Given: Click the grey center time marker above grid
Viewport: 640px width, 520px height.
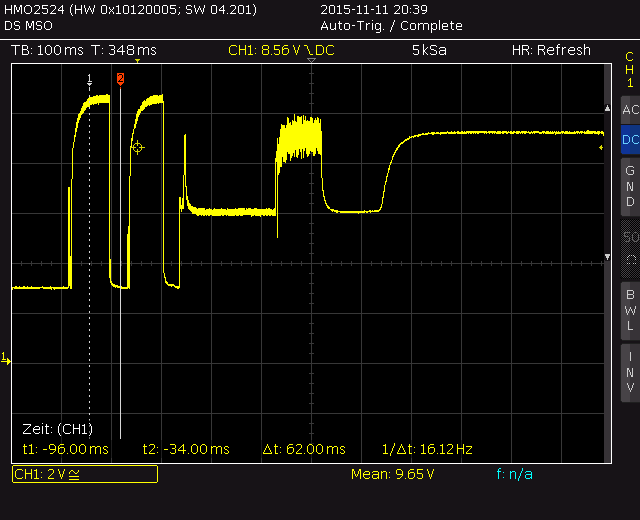Looking at the screenshot, I should [x=311, y=60].
